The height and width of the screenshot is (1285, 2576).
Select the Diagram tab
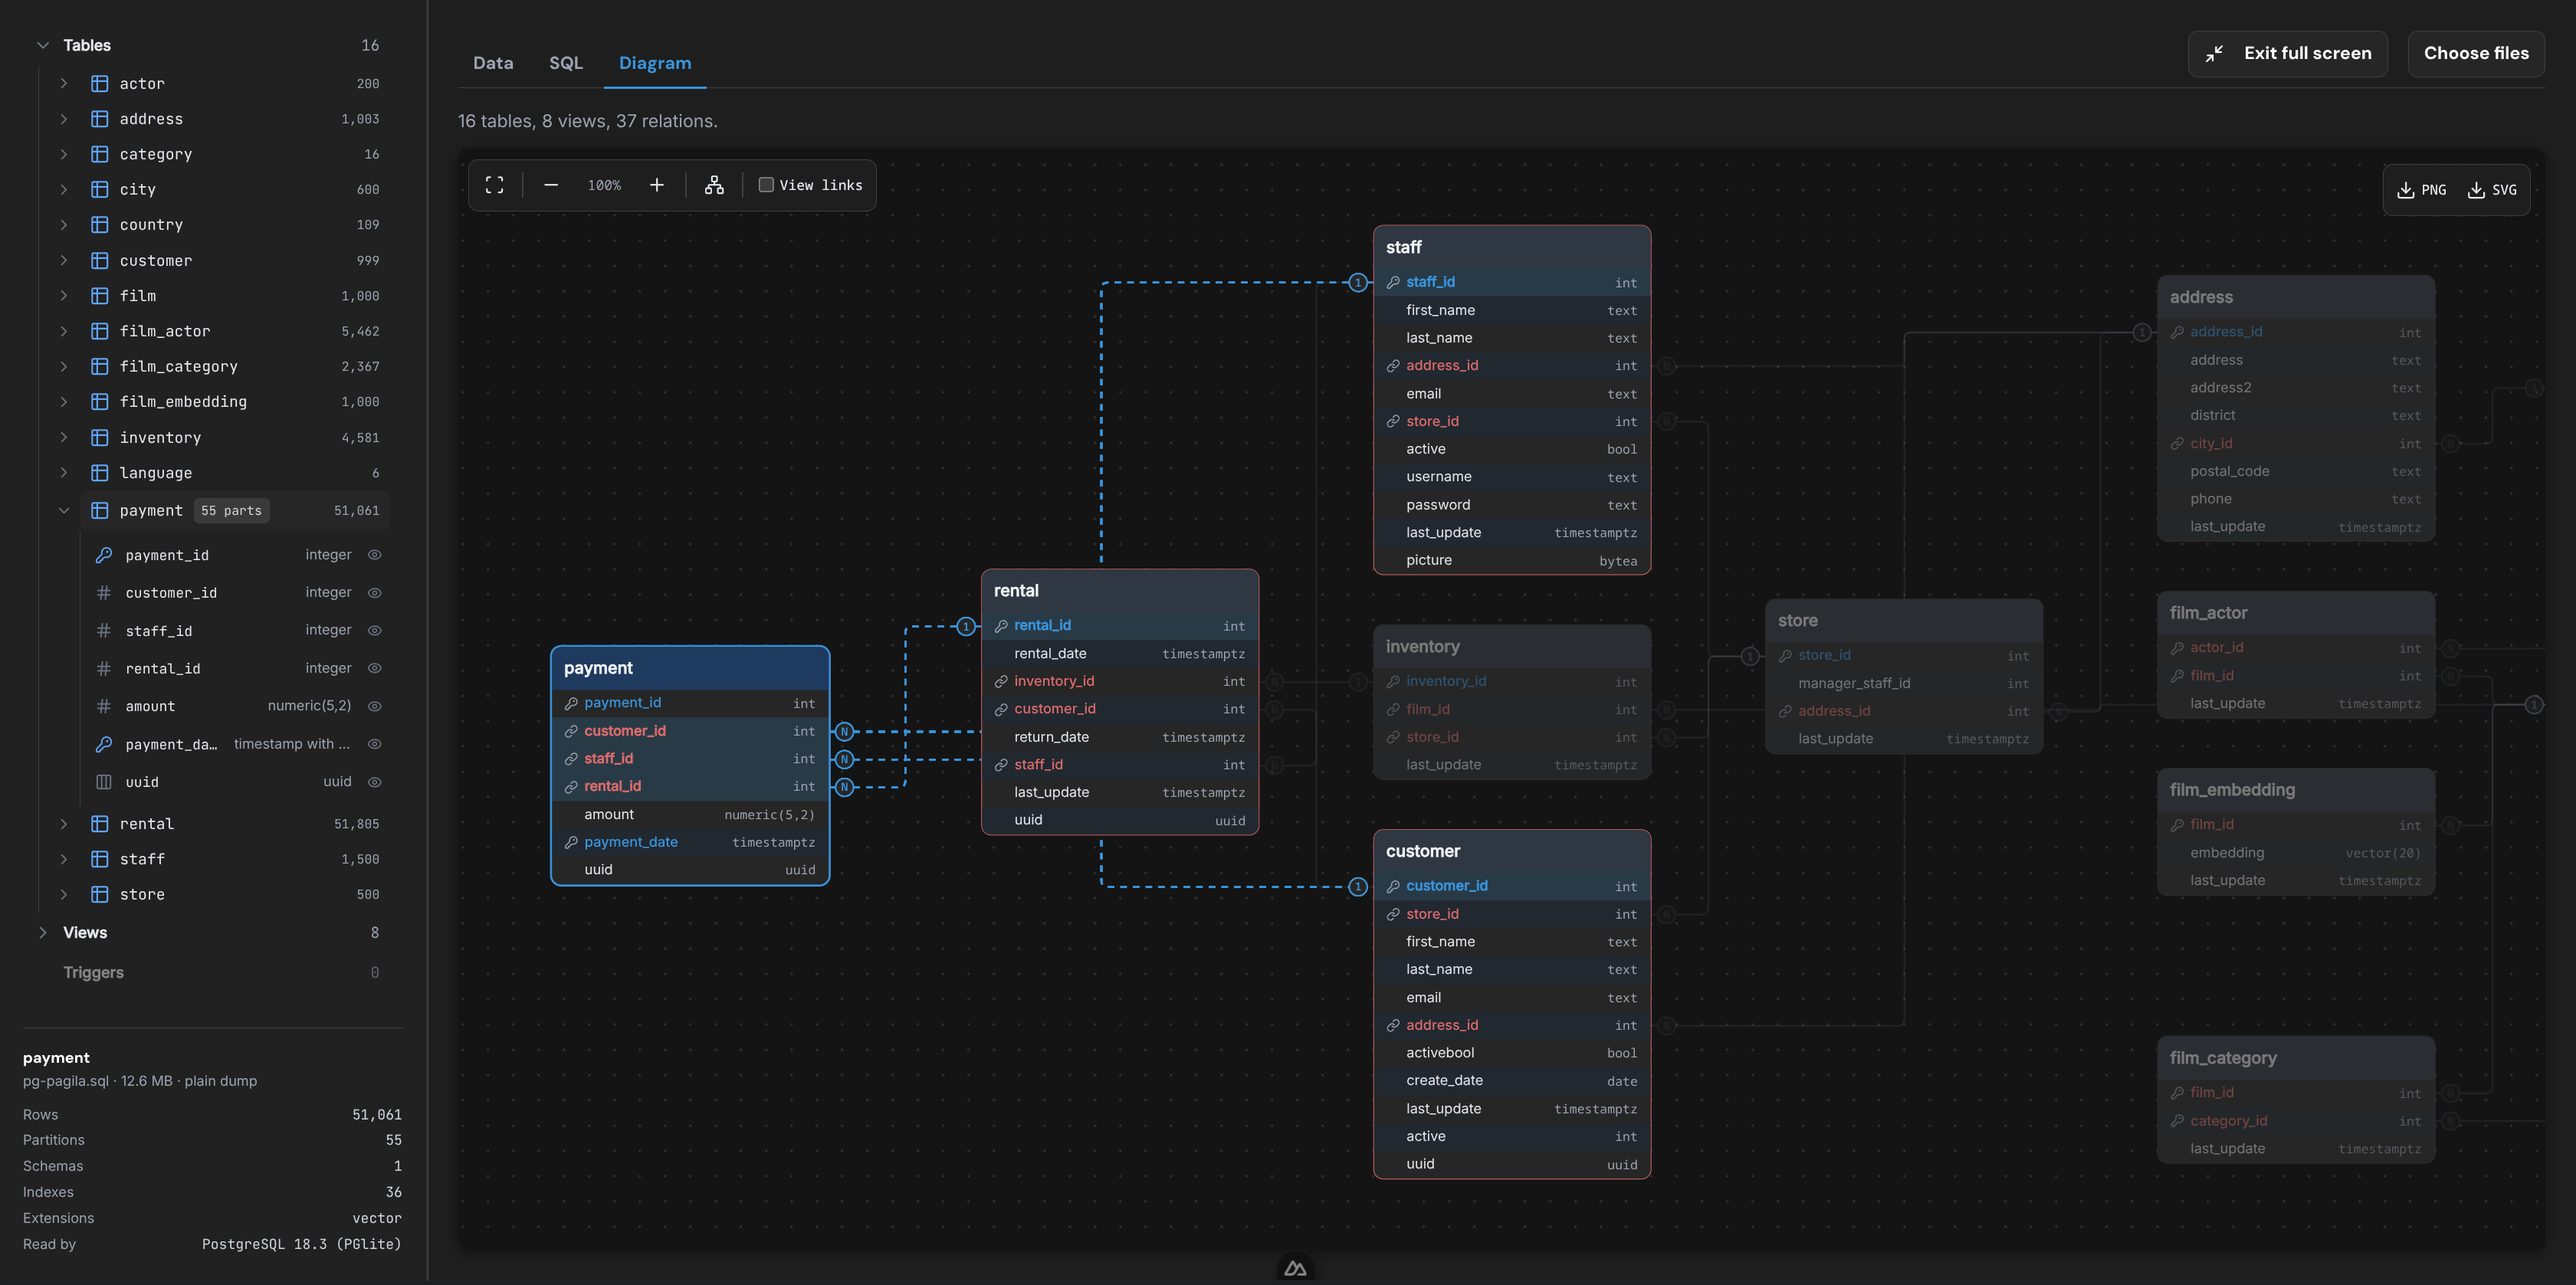click(655, 63)
